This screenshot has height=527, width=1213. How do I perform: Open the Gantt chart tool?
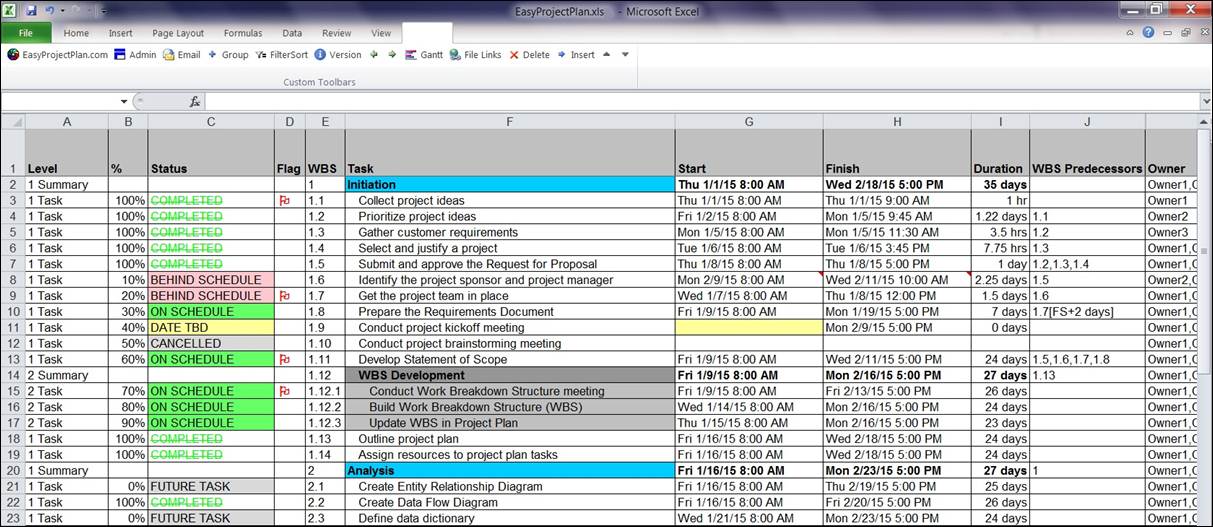[424, 55]
